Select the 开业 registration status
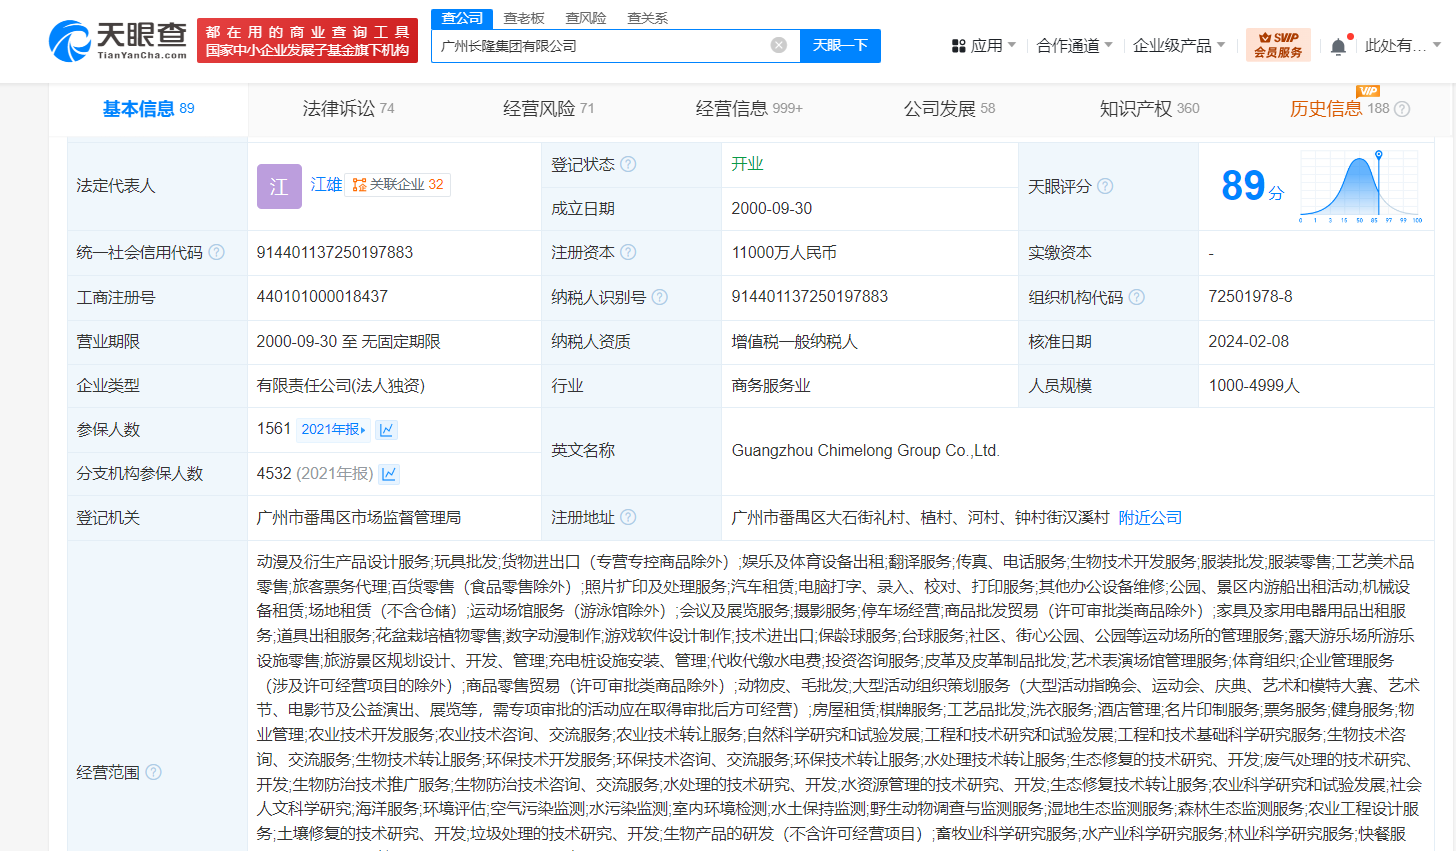 [x=747, y=164]
